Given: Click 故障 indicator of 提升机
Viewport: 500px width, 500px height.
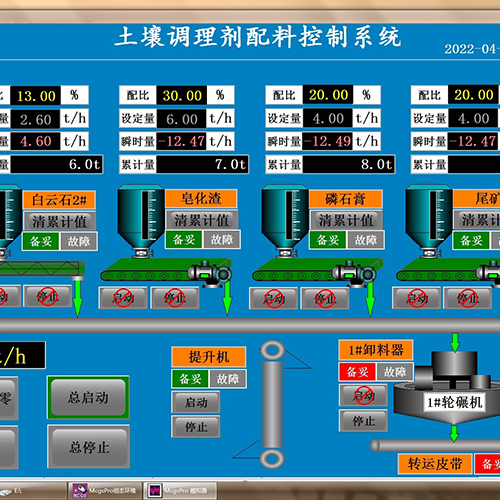Looking at the screenshot, I should pyautogui.click(x=228, y=379).
